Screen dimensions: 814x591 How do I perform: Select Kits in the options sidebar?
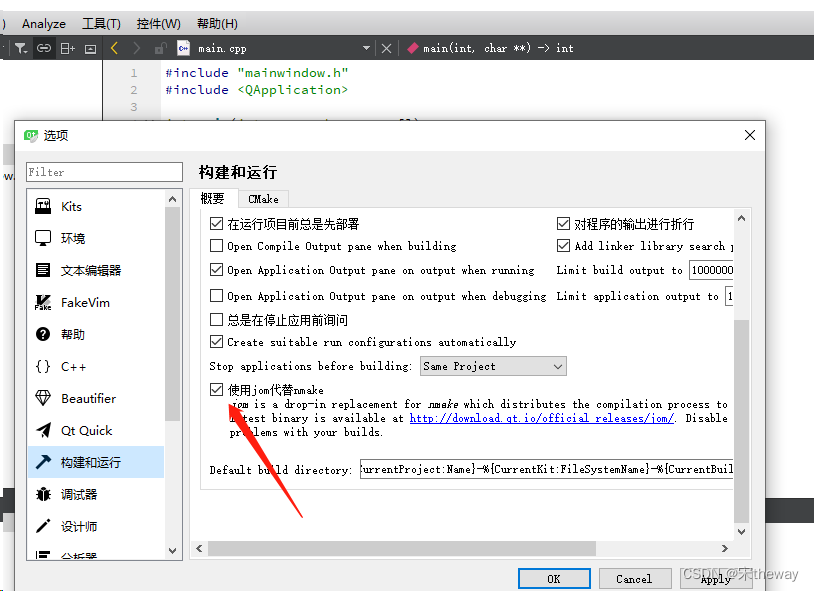(70, 206)
